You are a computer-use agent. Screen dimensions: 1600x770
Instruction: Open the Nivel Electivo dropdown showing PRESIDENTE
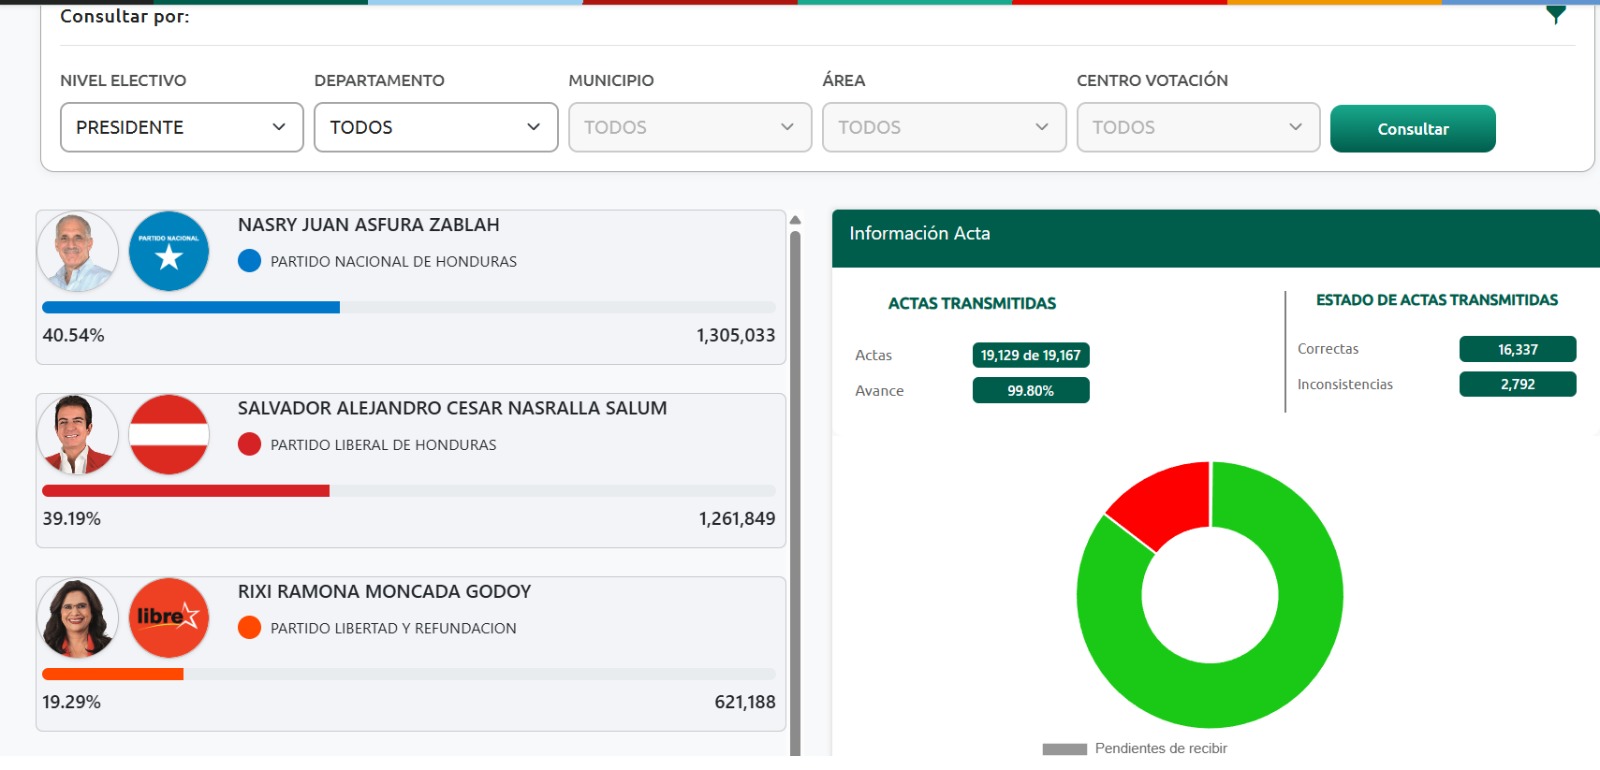pyautogui.click(x=182, y=127)
